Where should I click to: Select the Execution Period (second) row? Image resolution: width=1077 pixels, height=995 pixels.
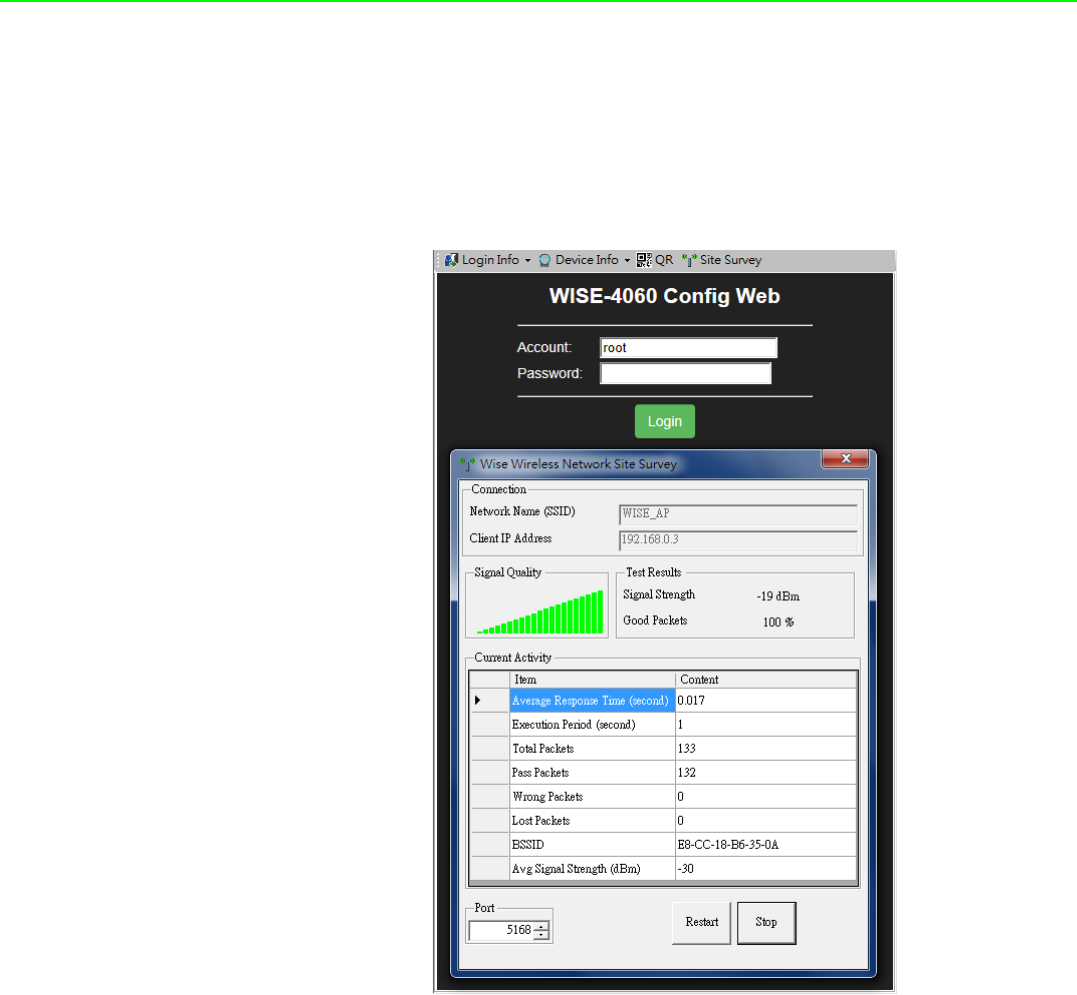coord(664,724)
